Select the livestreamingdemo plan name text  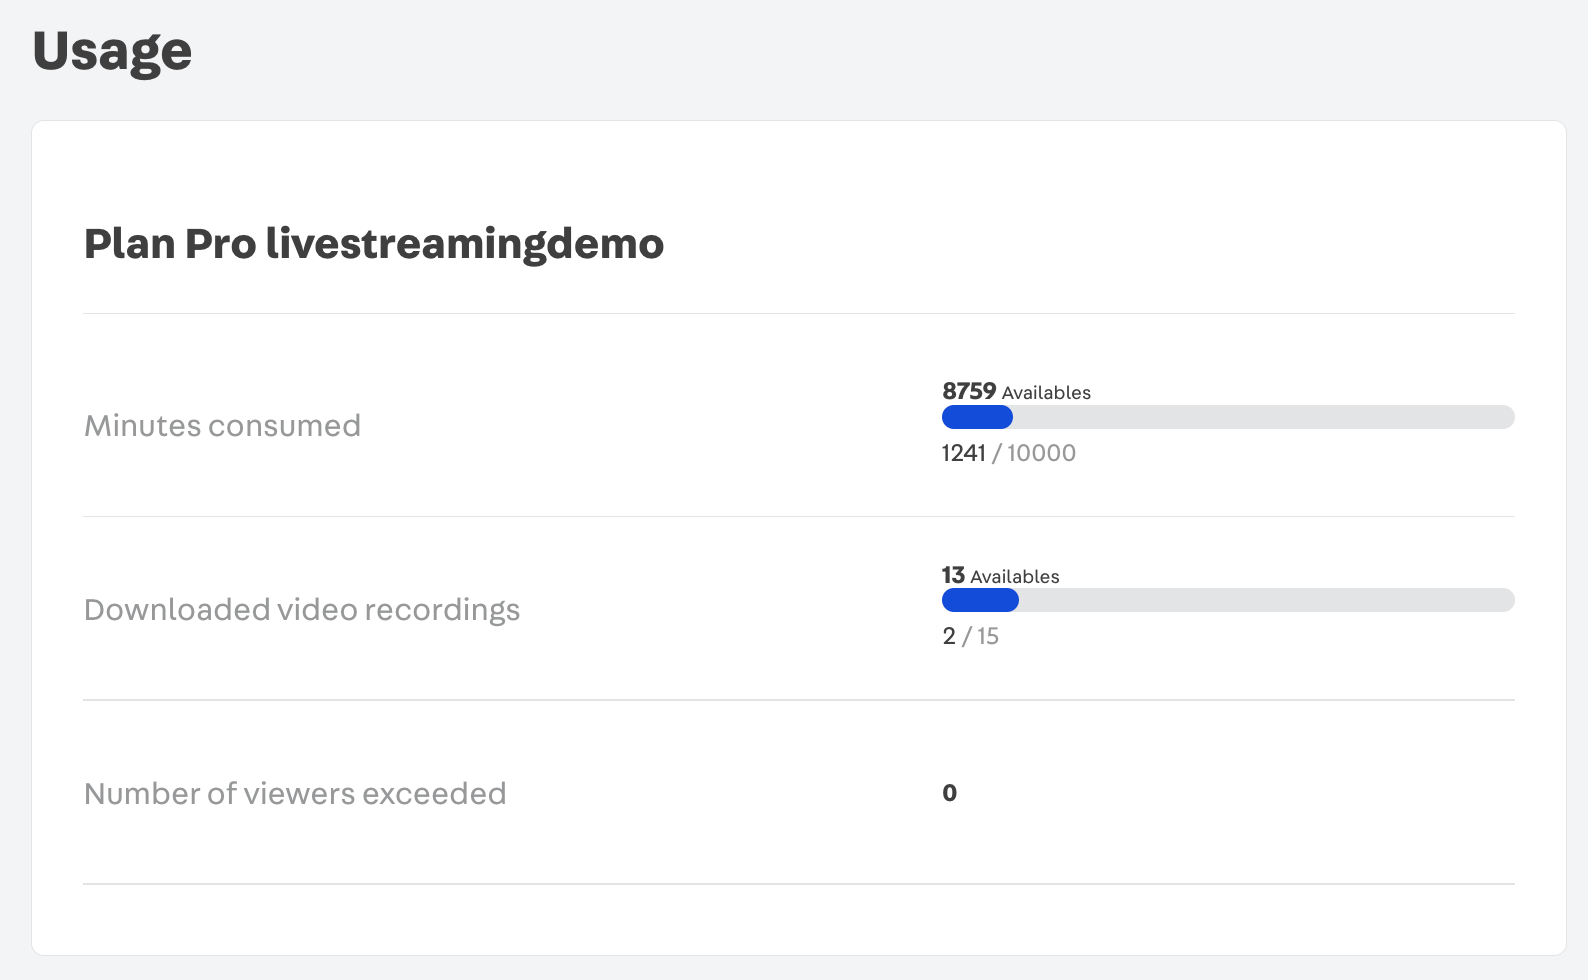click(x=465, y=244)
